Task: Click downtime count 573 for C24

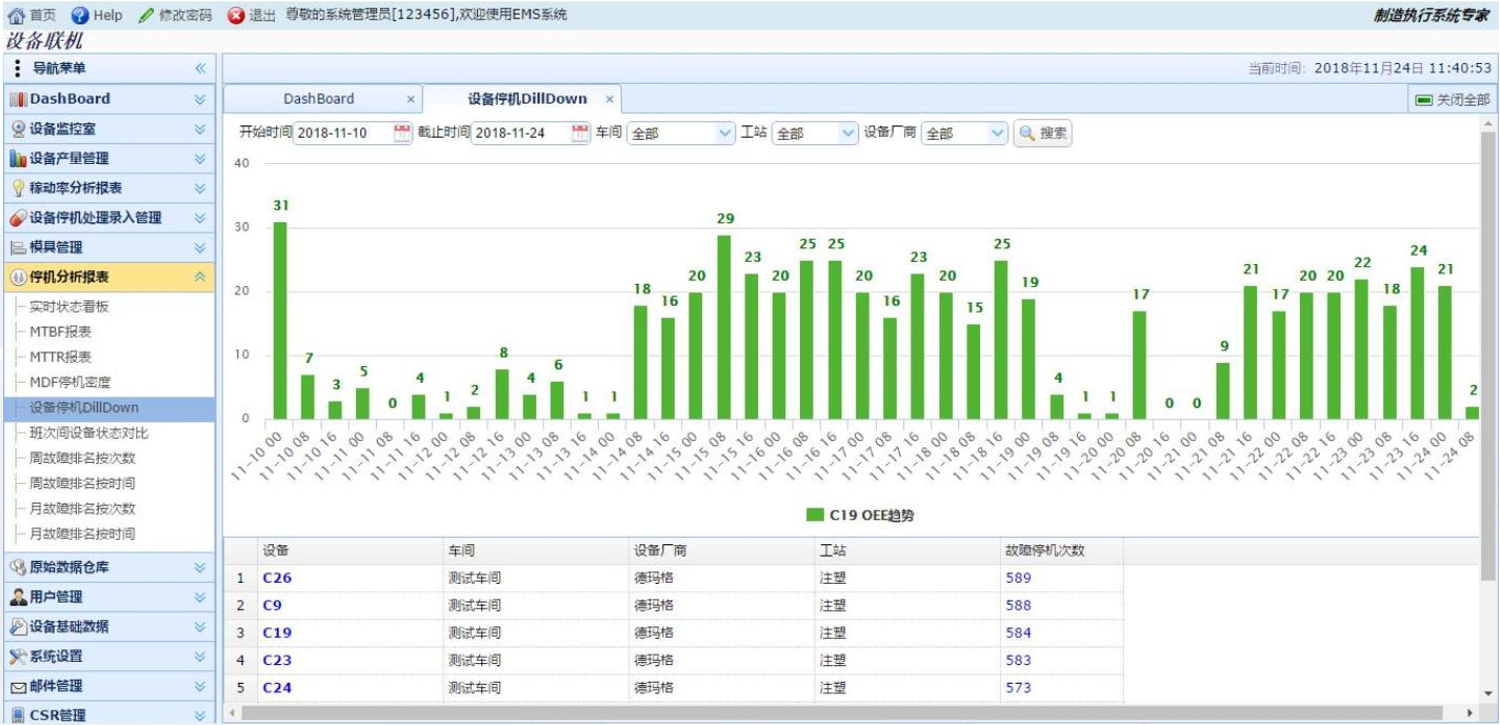Action: 1018,688
